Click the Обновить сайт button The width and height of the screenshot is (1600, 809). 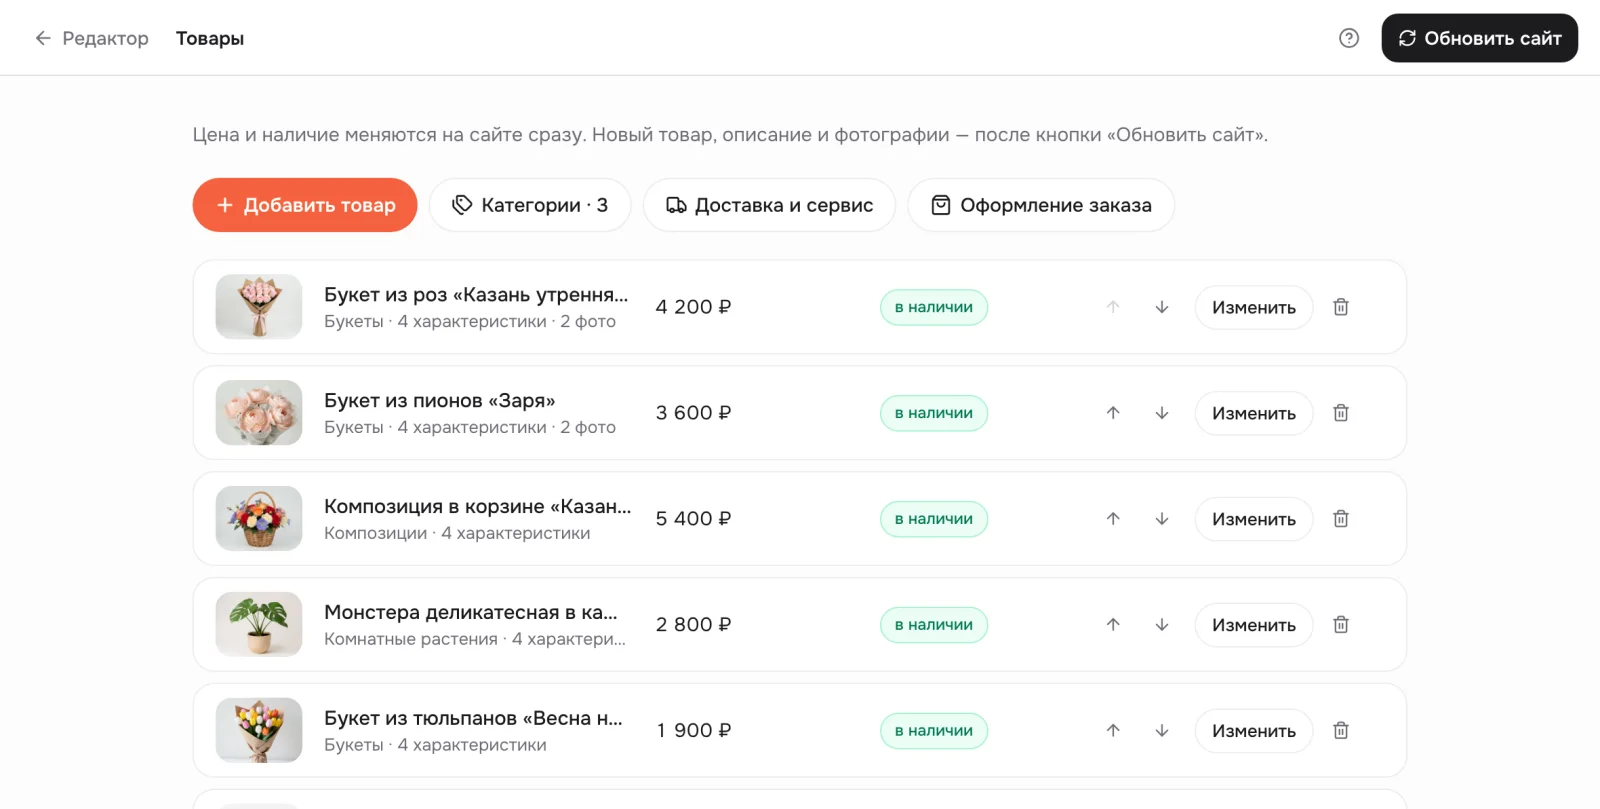(x=1479, y=38)
